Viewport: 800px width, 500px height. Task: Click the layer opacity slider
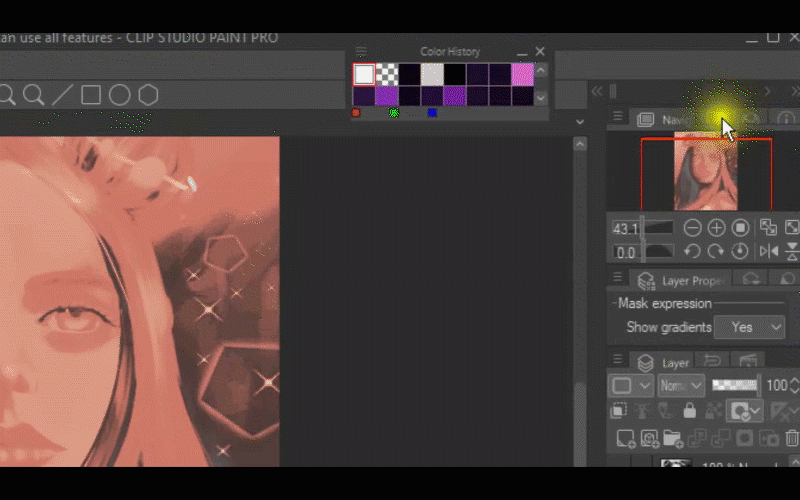point(735,385)
